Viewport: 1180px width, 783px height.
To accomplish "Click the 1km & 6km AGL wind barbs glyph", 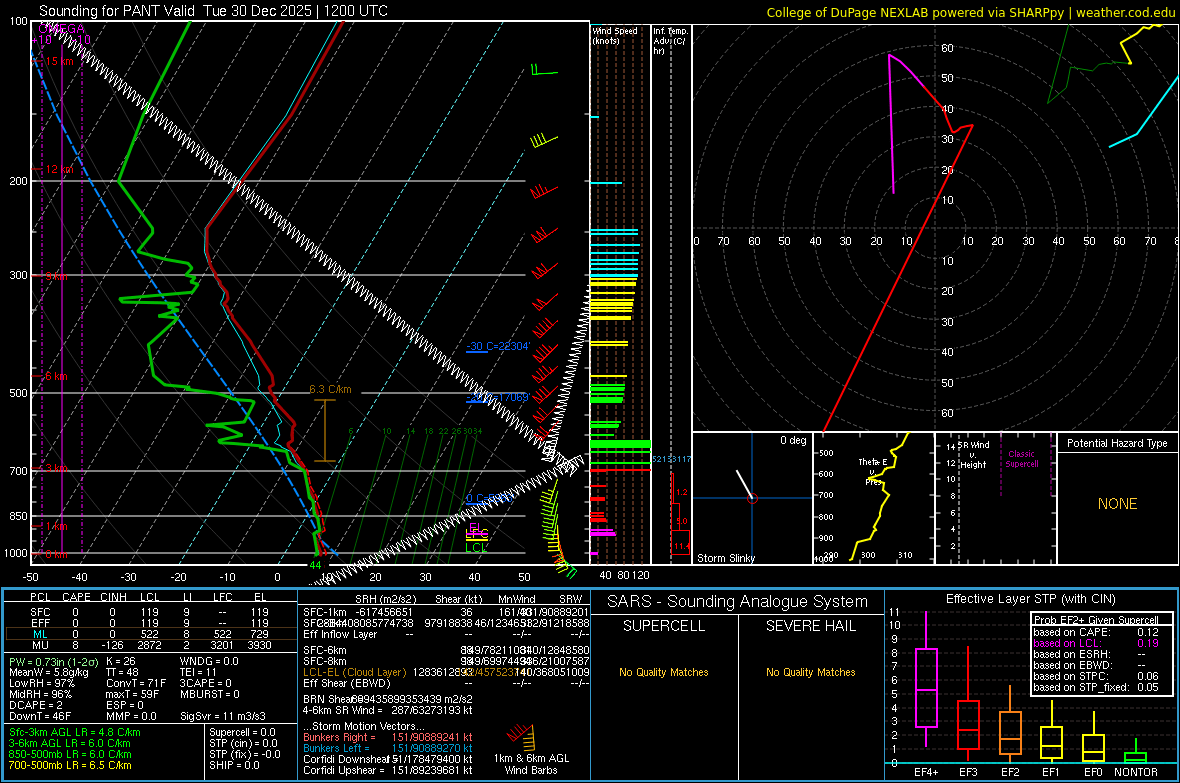I will 522,737.
